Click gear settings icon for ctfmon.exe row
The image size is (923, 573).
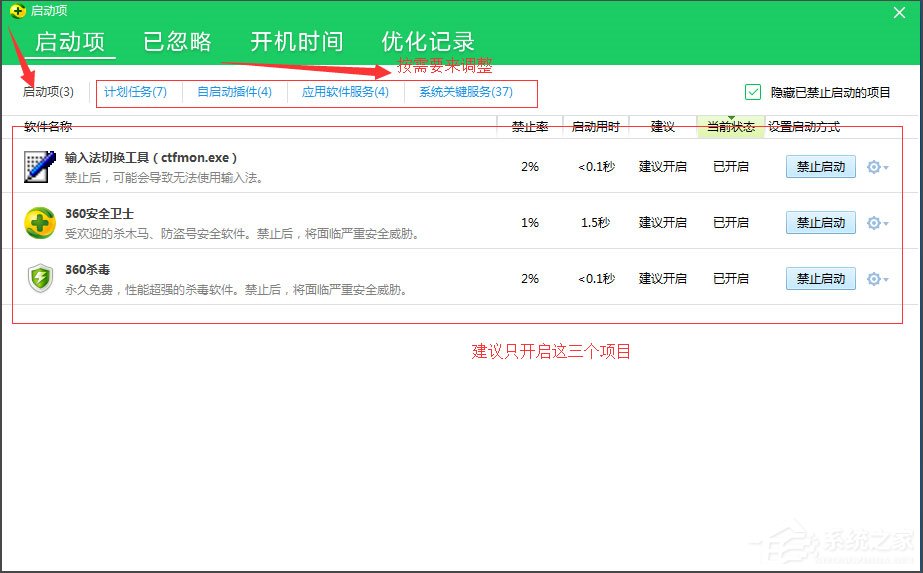pos(874,167)
